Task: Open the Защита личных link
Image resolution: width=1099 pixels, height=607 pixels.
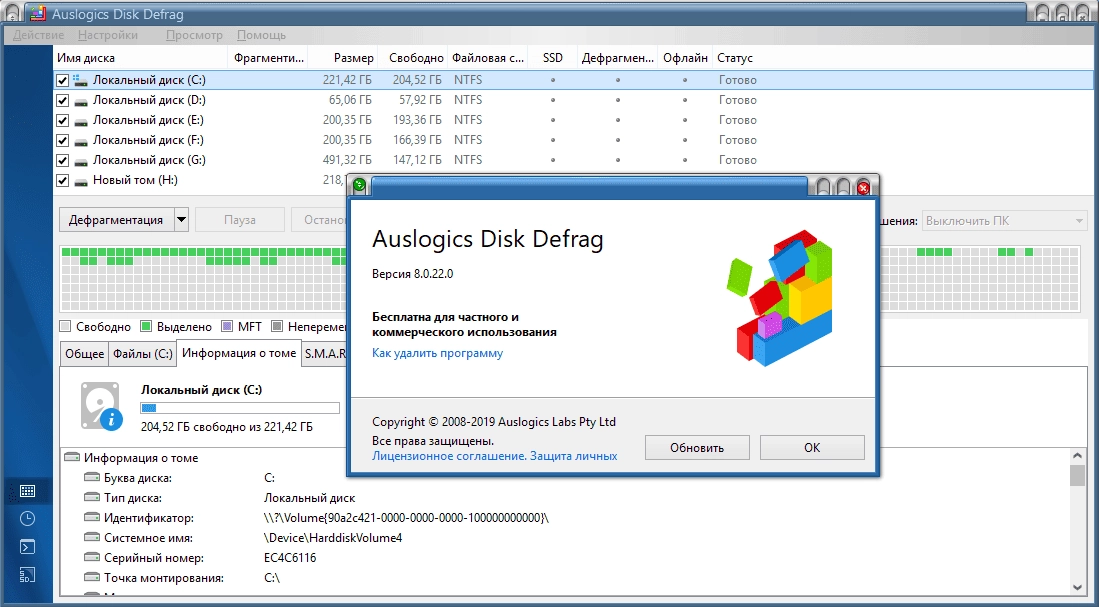Action: coord(573,456)
